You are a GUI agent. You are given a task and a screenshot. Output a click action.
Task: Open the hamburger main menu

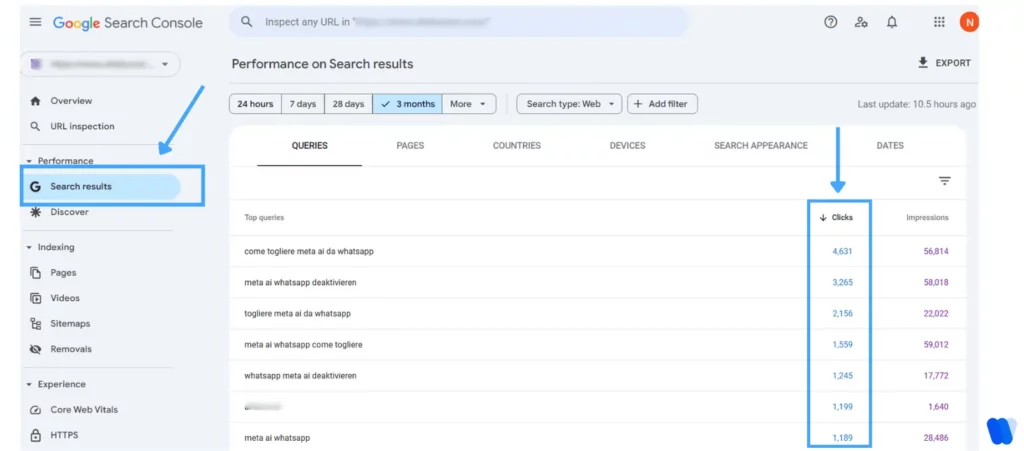coord(35,22)
